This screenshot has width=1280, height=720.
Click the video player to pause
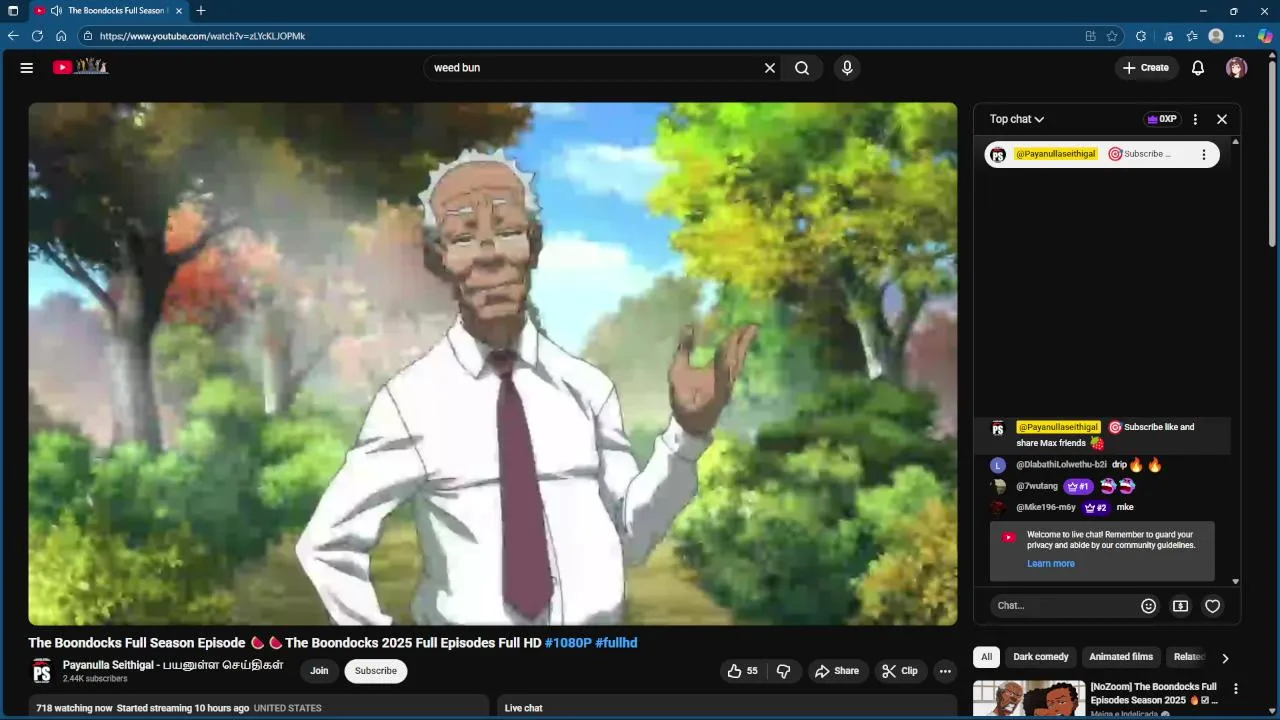pyautogui.click(x=492, y=364)
